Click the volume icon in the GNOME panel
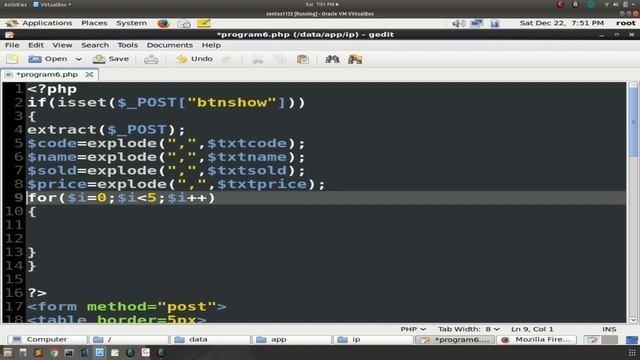Image resolution: width=640 pixels, height=360 pixels. click(458, 24)
